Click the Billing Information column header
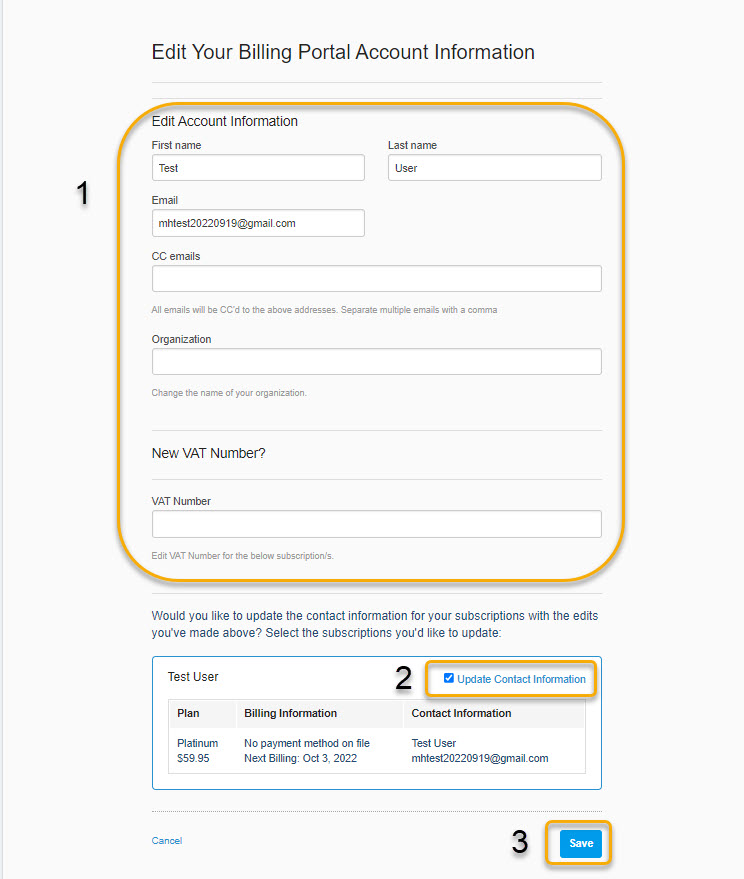The width and height of the screenshot is (744, 879). (290, 713)
